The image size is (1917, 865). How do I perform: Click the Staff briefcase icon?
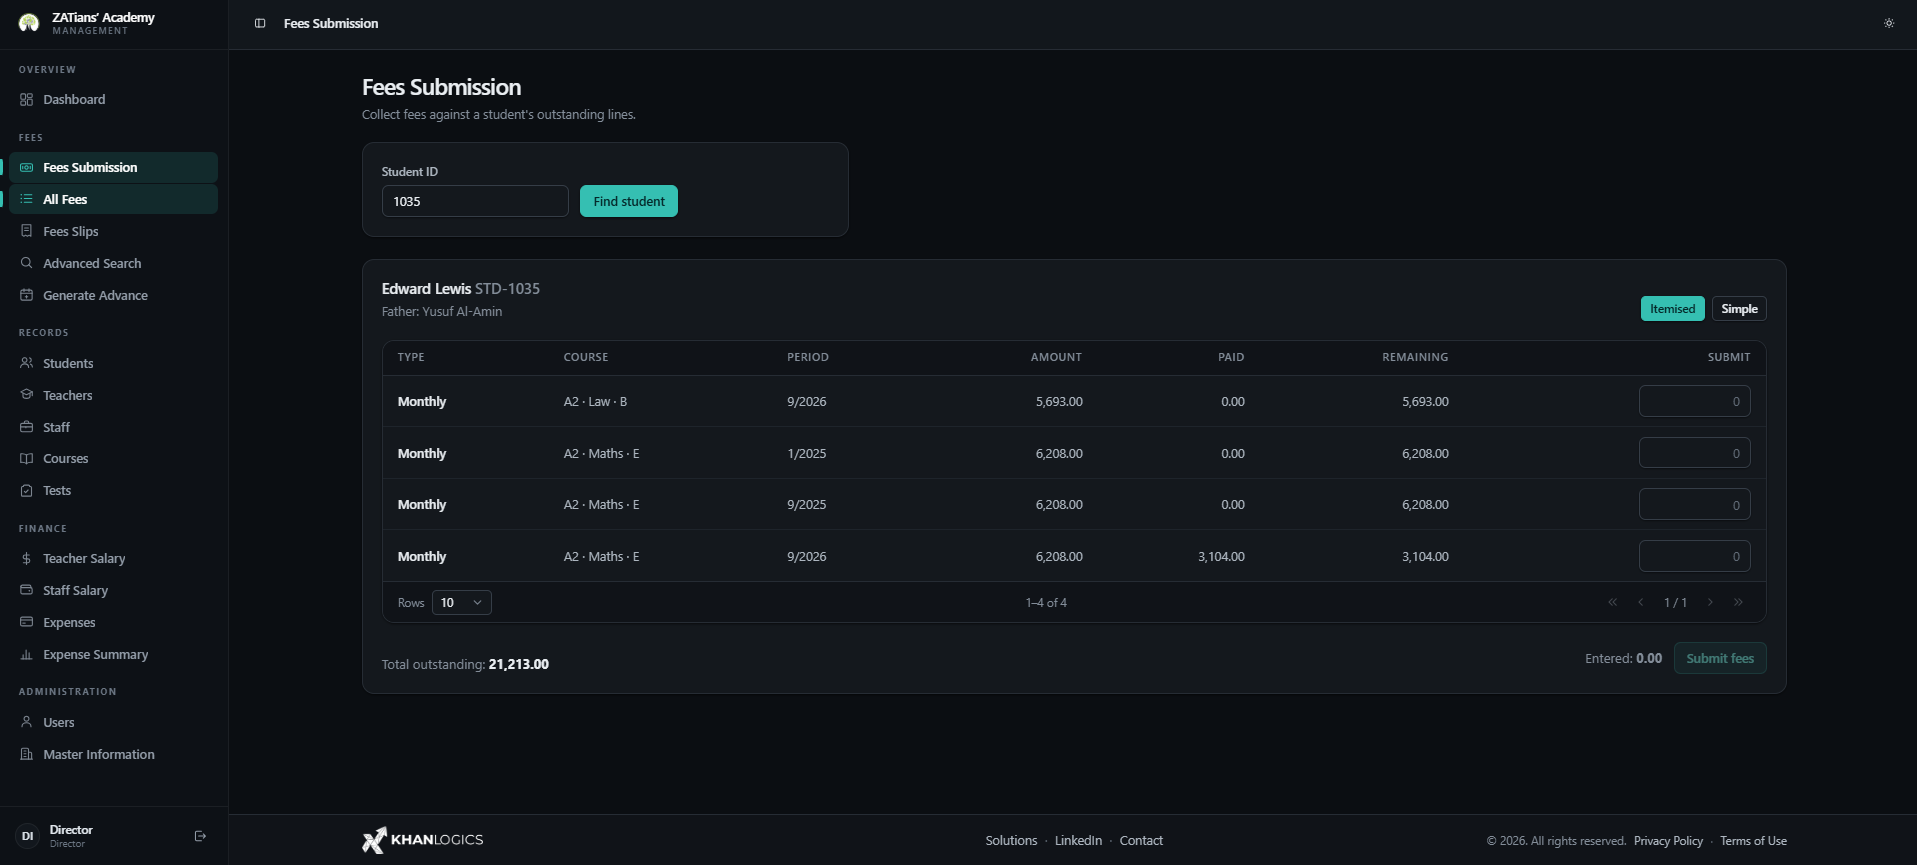tap(27, 427)
